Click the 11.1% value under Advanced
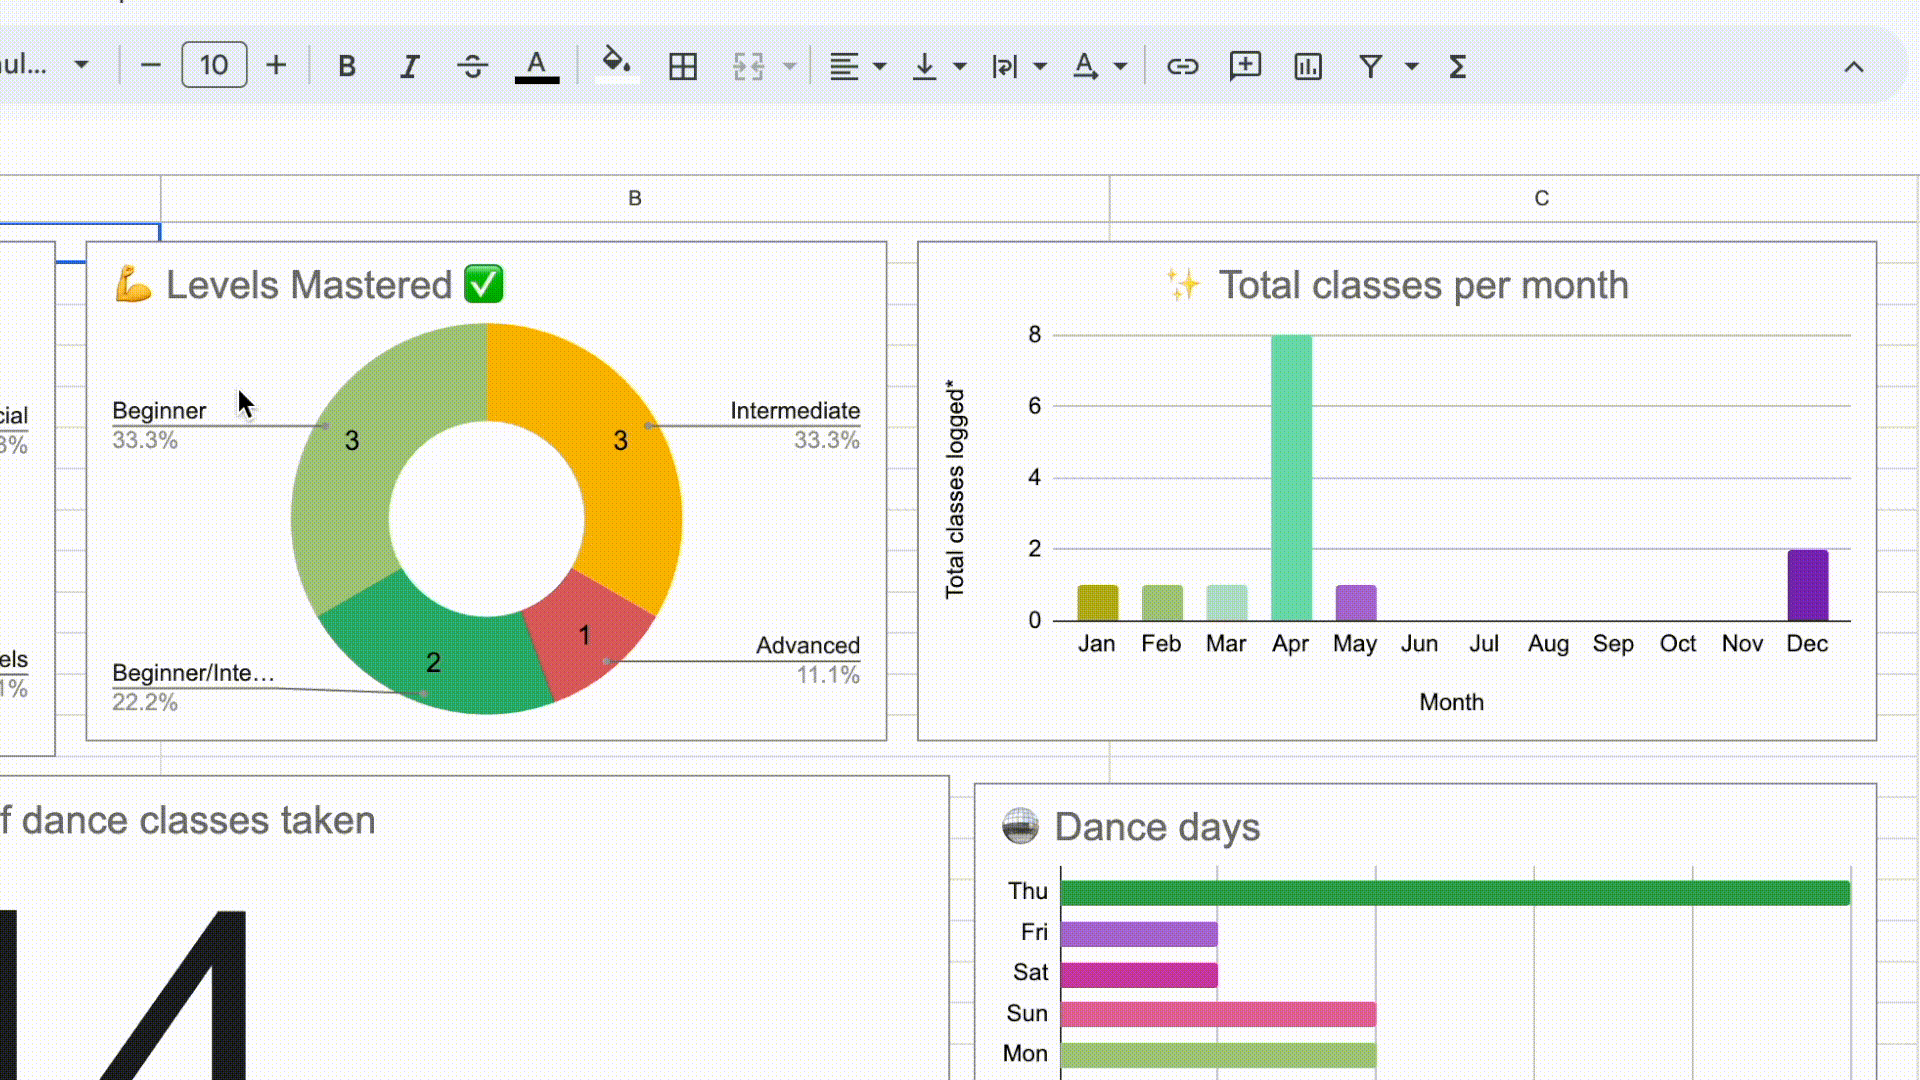This screenshot has height=1080, width=1920. [828, 675]
